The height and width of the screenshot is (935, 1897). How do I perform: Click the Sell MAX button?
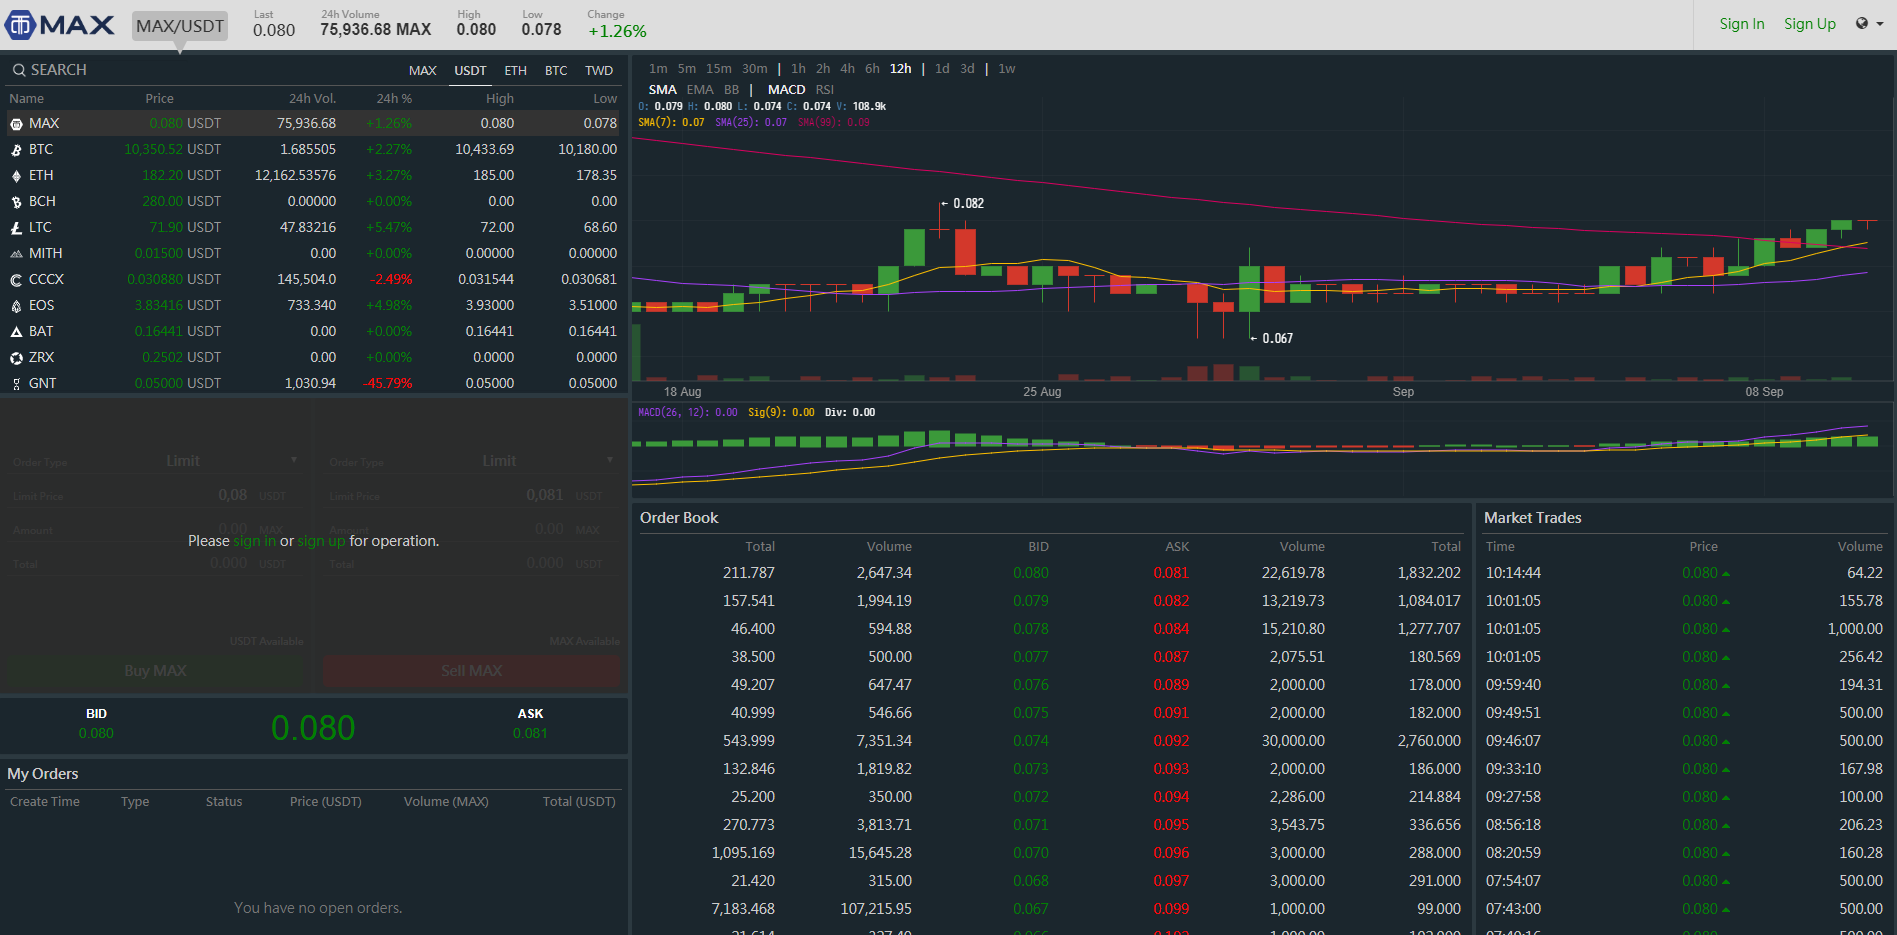coord(472,671)
